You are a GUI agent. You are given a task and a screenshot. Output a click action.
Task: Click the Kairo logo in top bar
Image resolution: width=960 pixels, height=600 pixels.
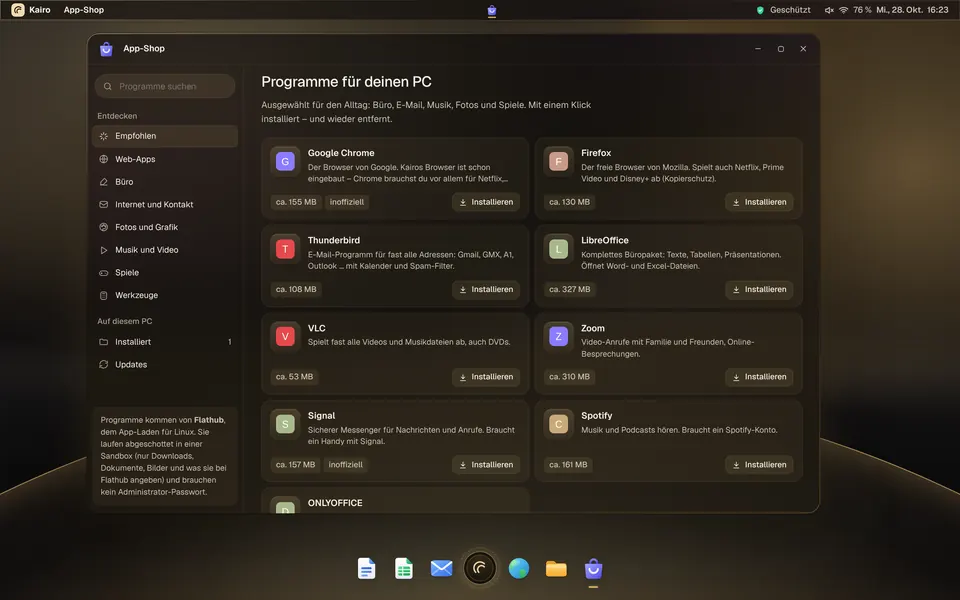pos(18,10)
